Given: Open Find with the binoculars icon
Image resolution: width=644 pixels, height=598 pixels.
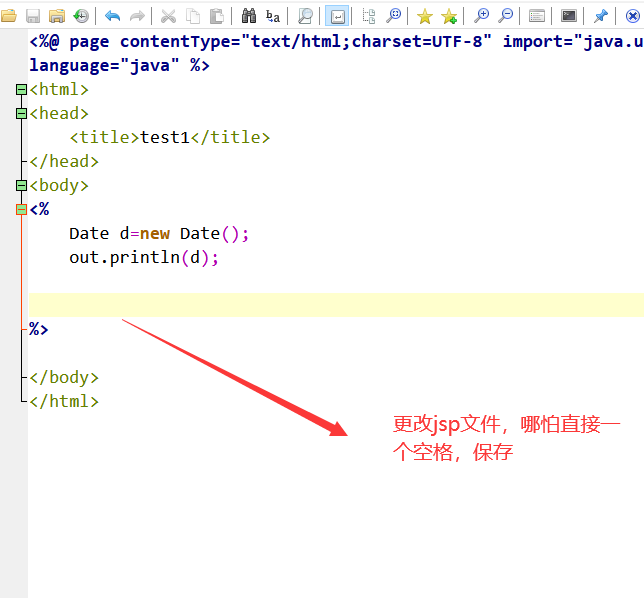Looking at the screenshot, I should tap(248, 16).
